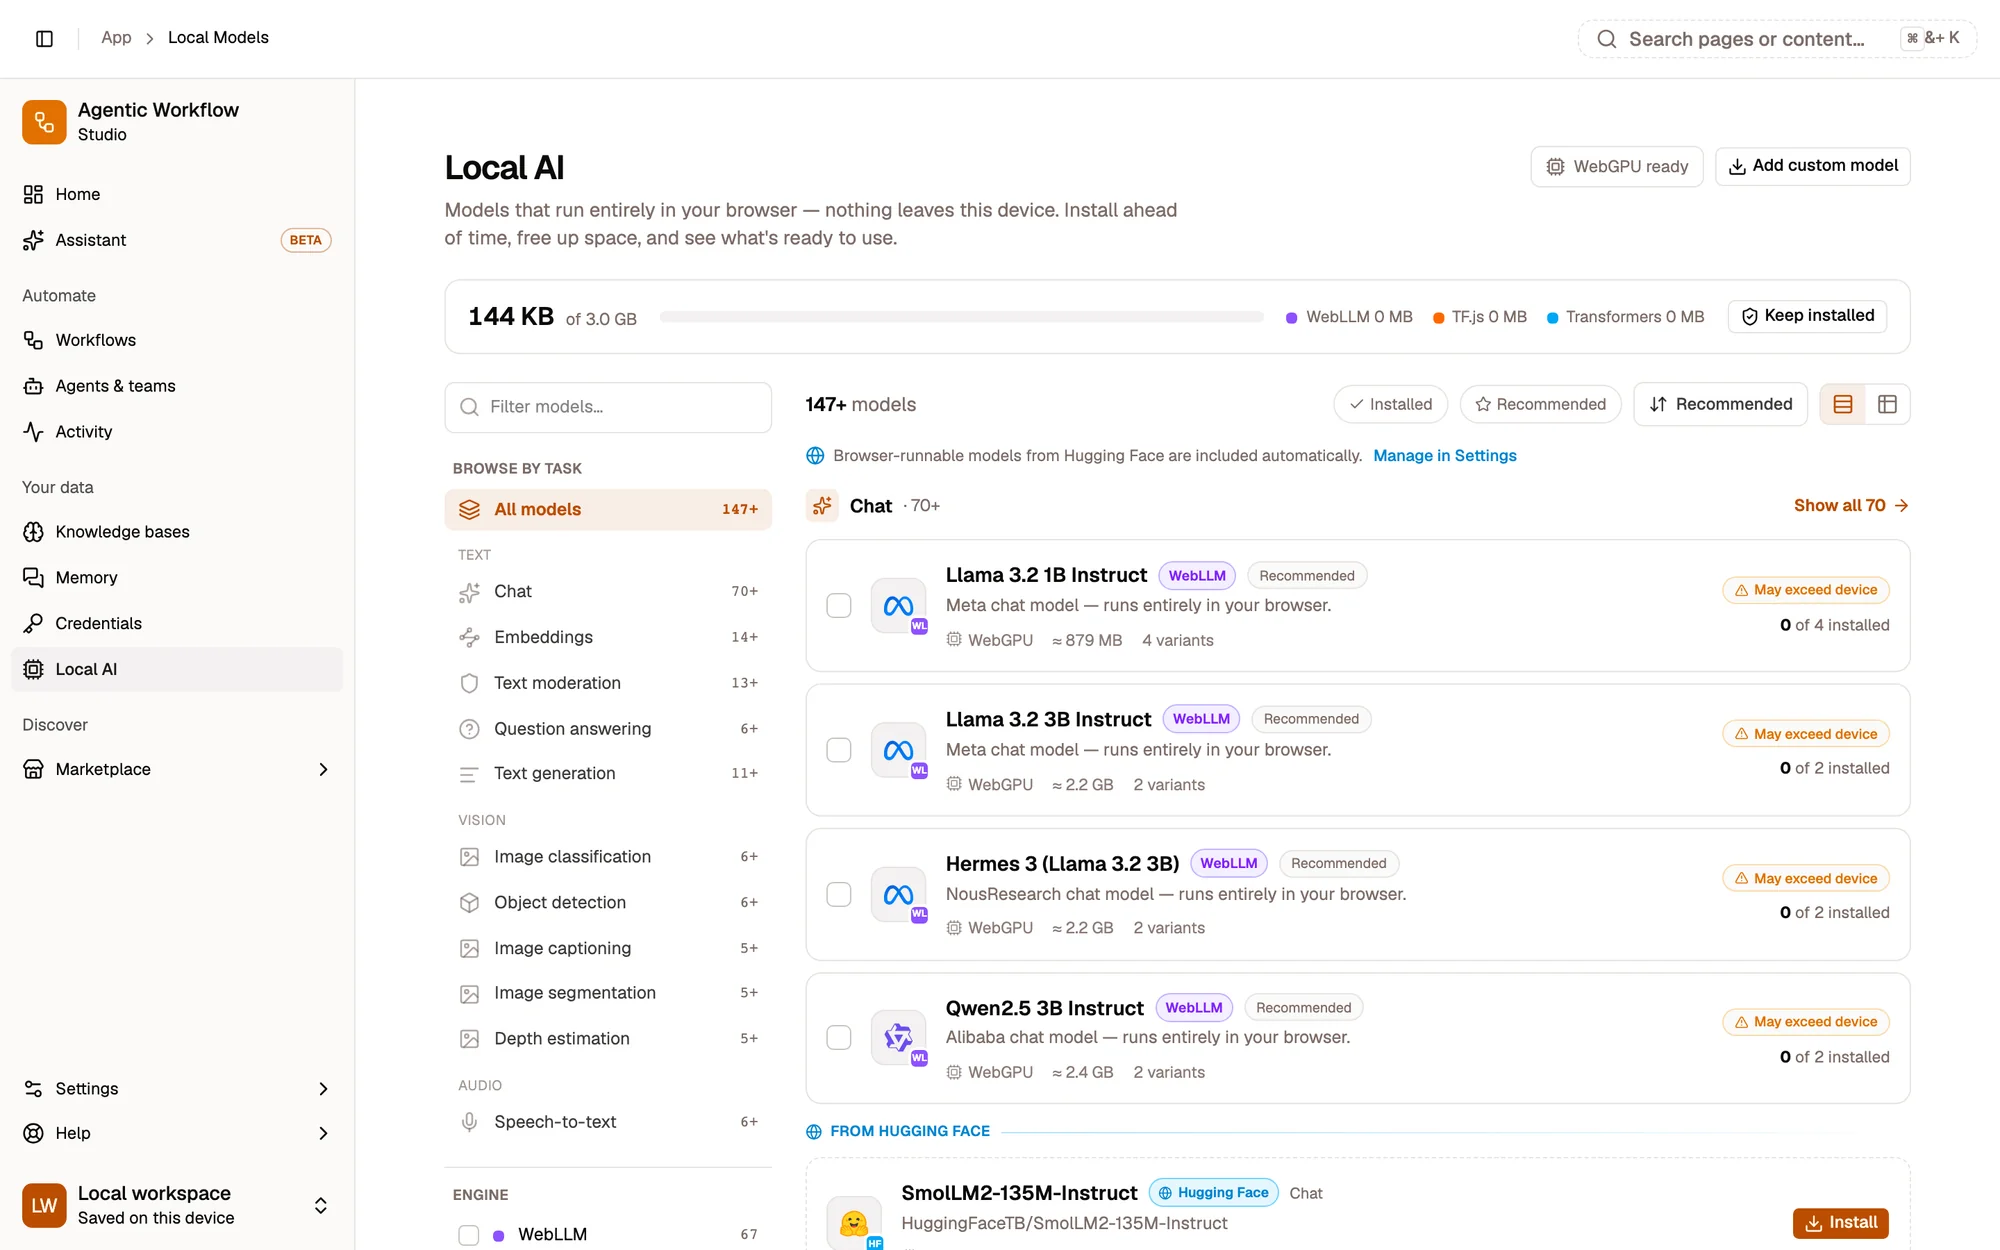Toggle the sidebar panel icon
Screen dimensions: 2000x1250
point(44,38)
